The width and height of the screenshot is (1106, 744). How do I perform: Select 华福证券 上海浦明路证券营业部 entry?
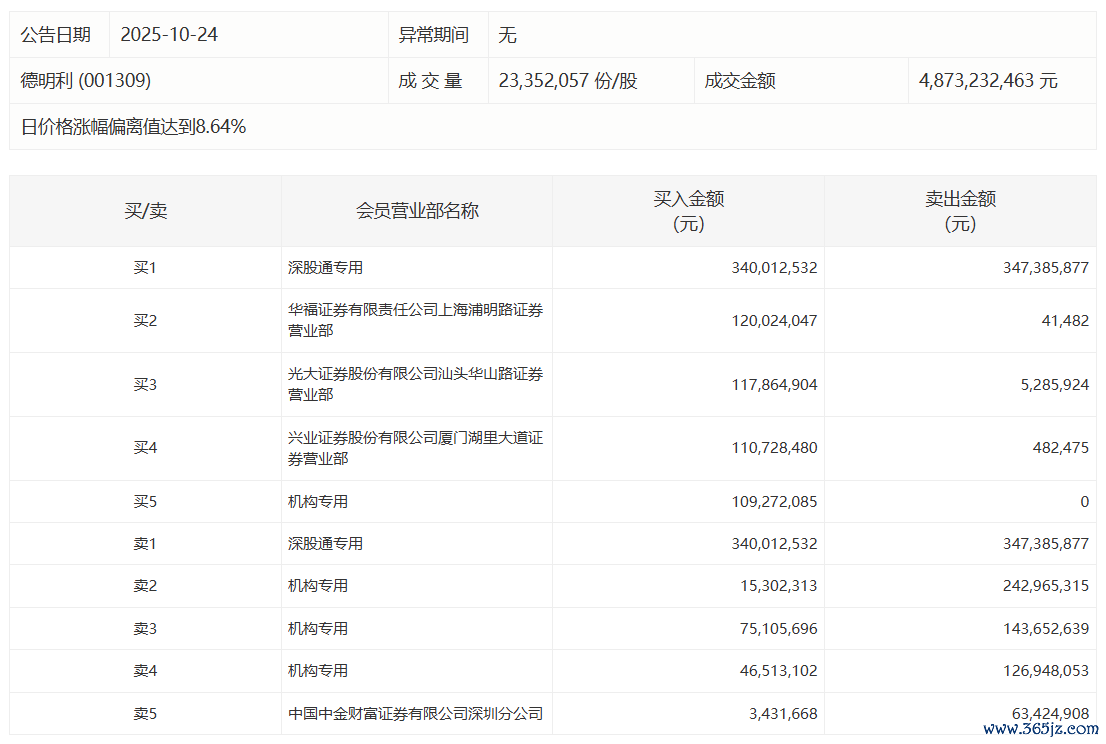coord(416,321)
